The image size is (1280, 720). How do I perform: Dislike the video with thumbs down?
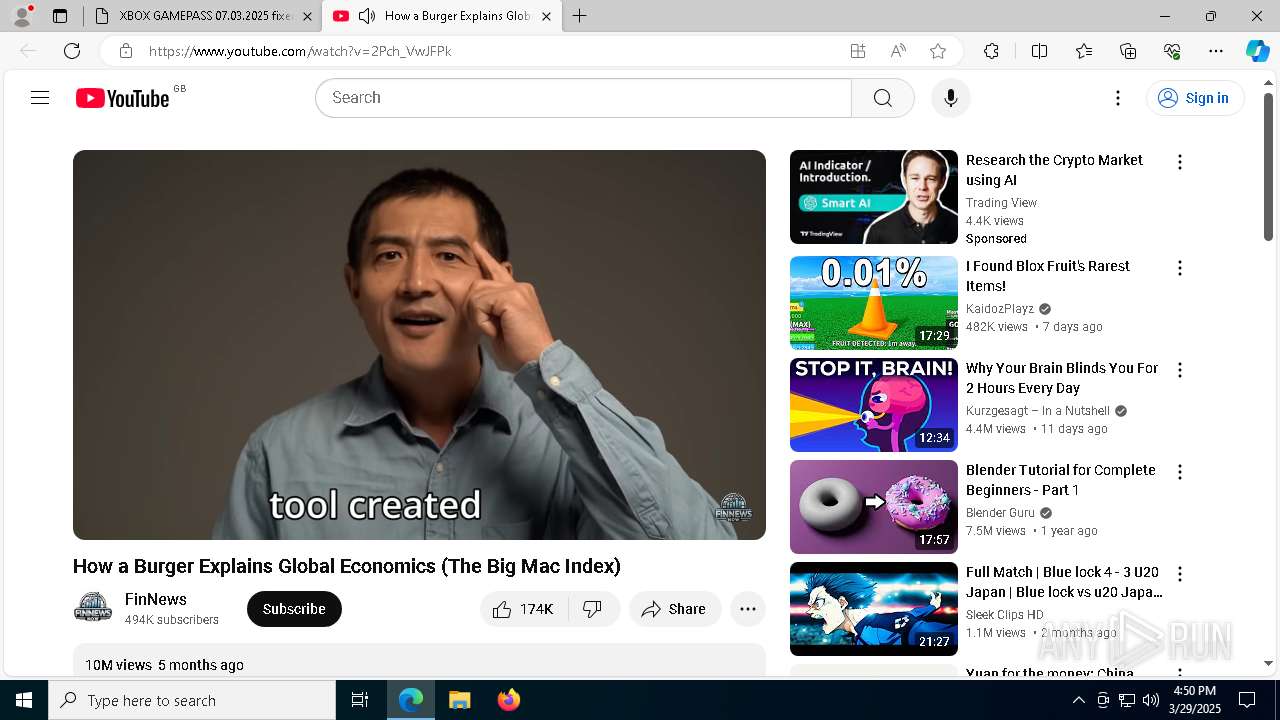pos(593,609)
